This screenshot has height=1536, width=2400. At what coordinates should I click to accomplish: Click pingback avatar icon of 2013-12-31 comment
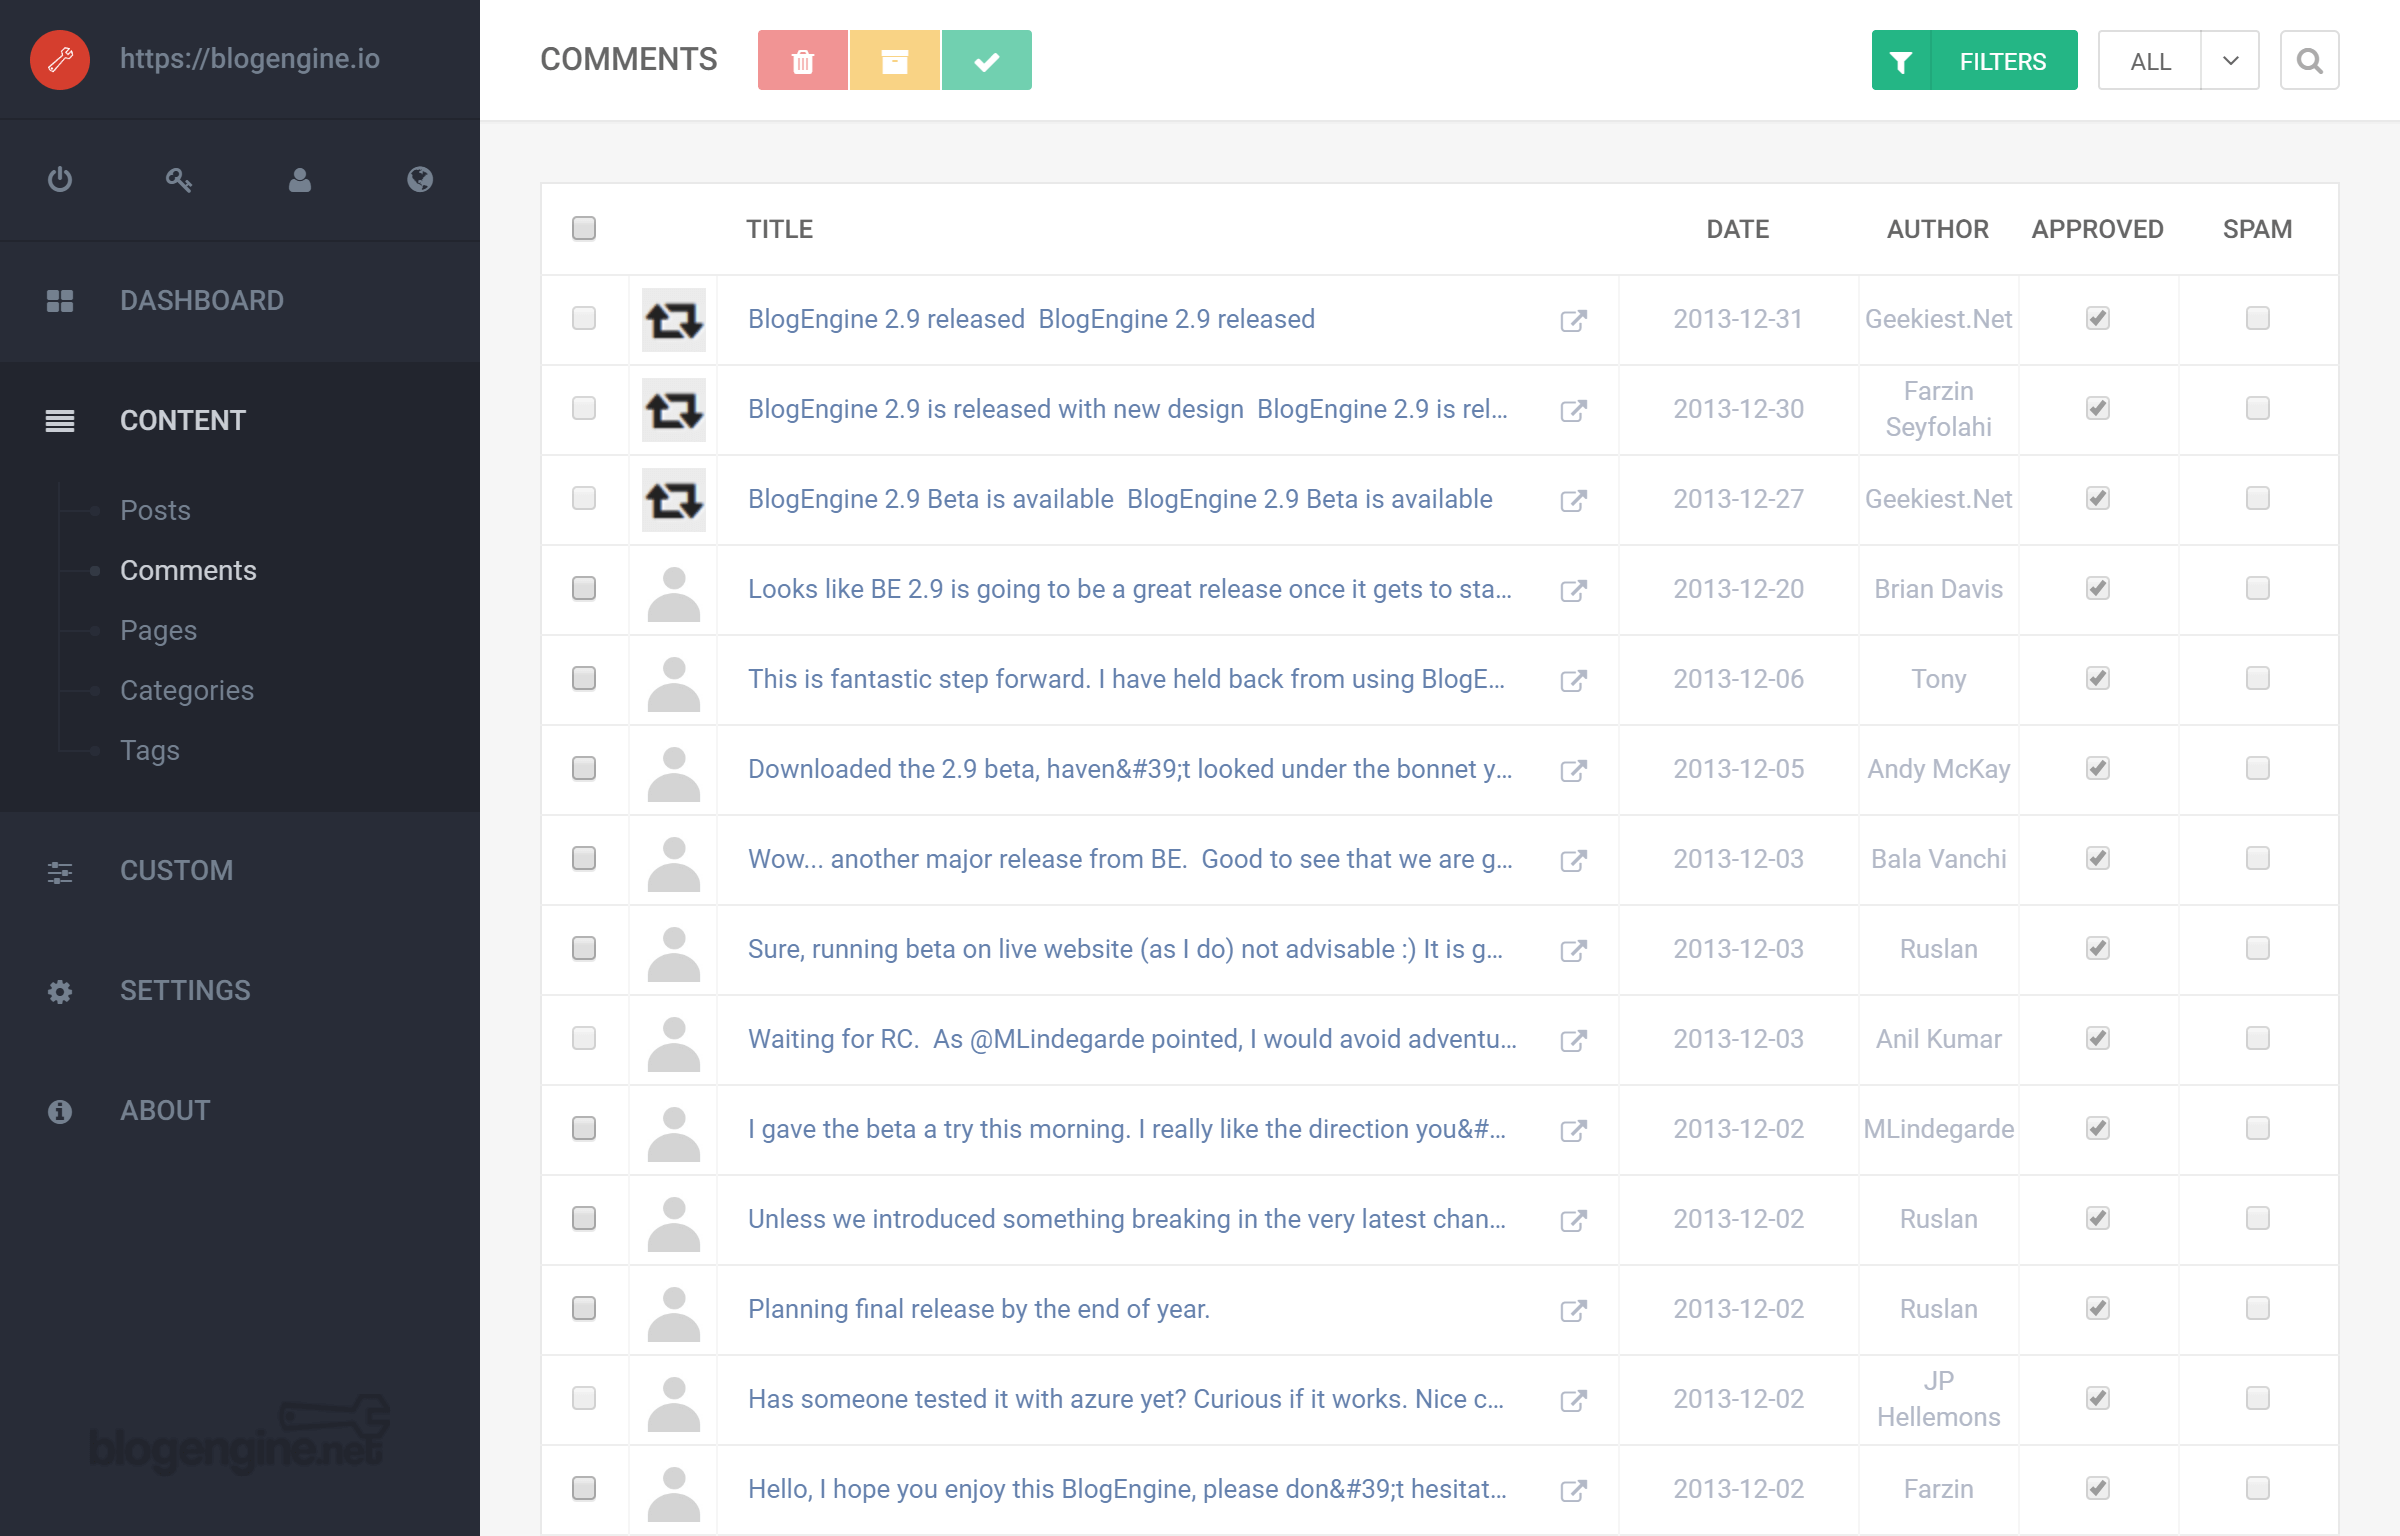coord(674,320)
